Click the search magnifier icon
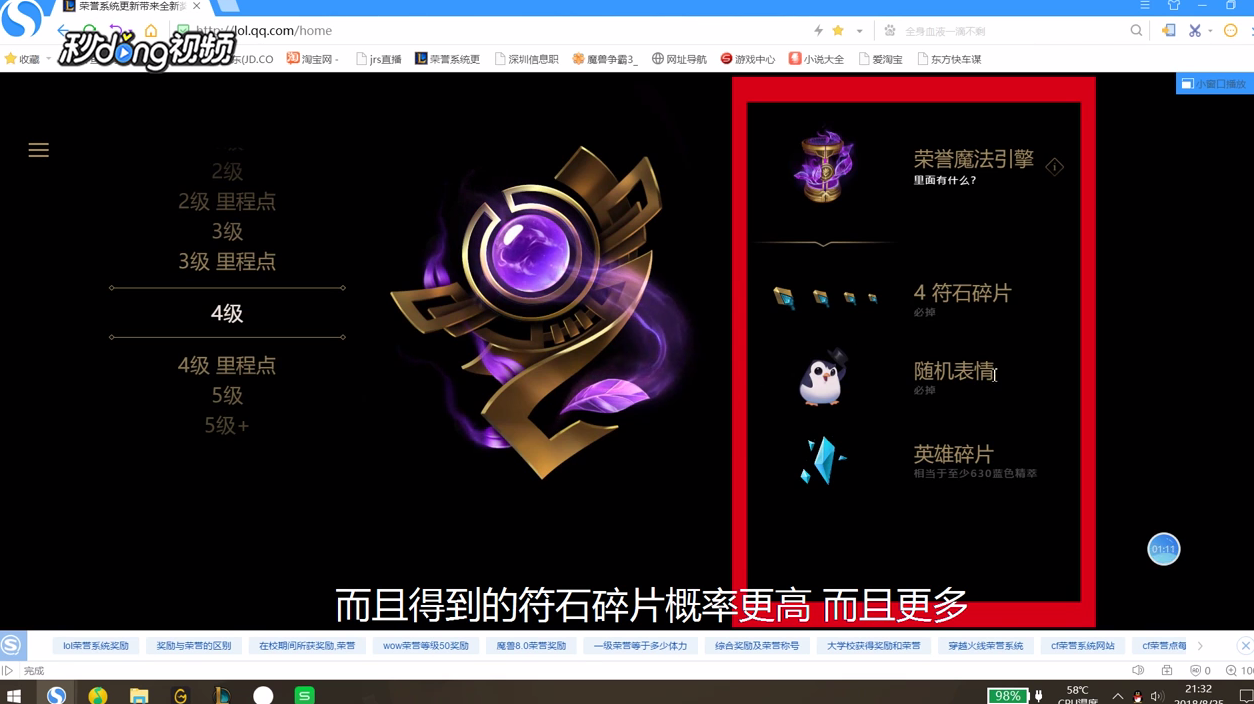Viewport: 1254px width, 704px height. click(1136, 31)
